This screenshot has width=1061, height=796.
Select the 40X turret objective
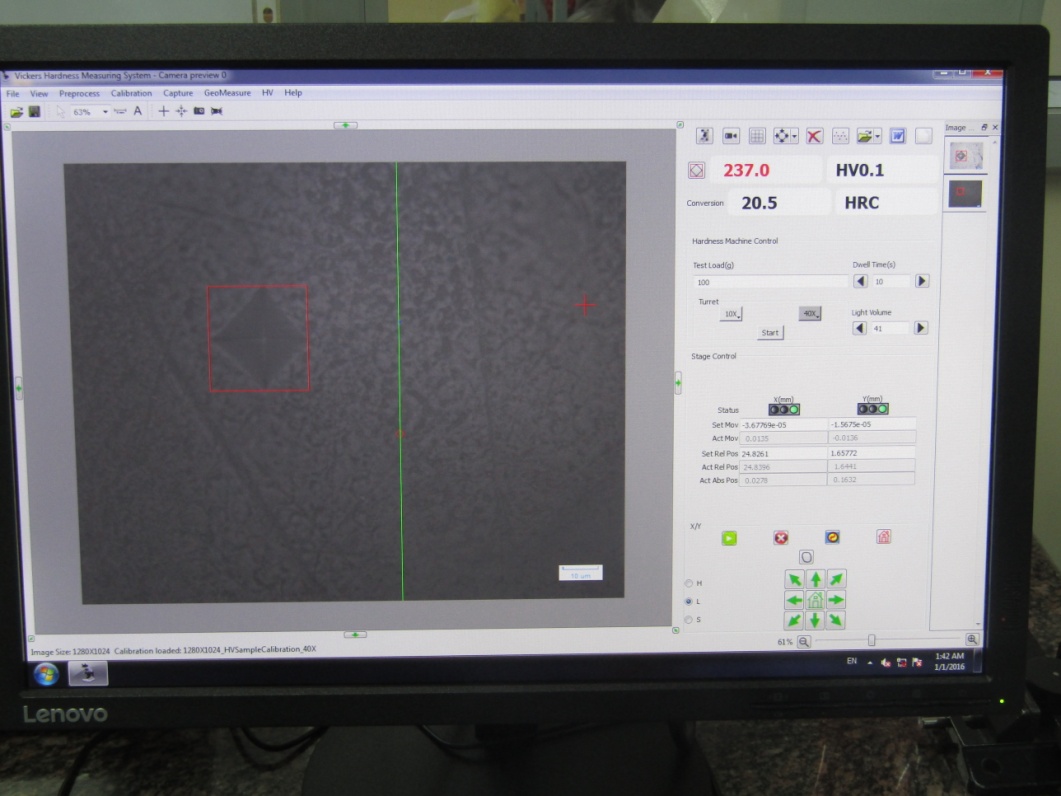pos(810,313)
